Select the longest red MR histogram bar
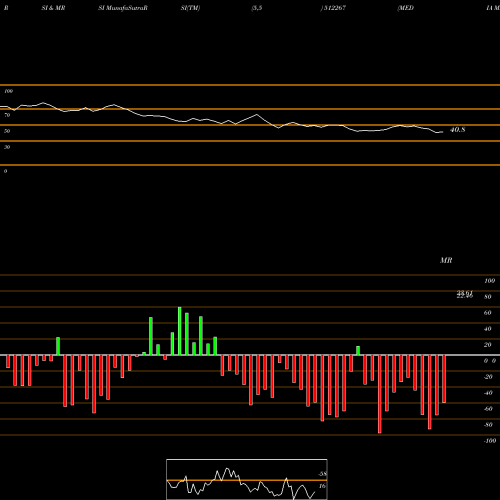 pyautogui.click(x=380, y=394)
